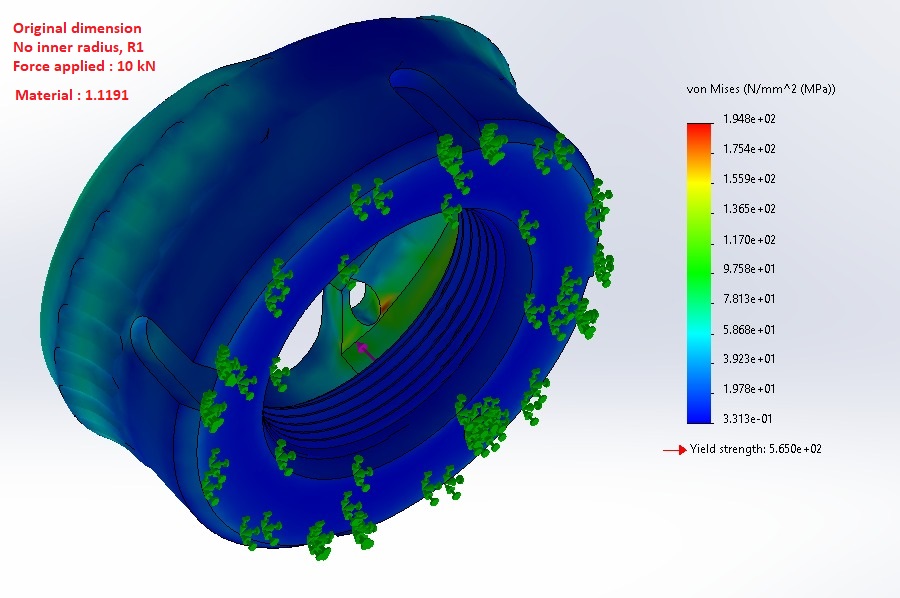Select the legend value 1.365e+02
The width and height of the screenshot is (900, 598).
749,208
